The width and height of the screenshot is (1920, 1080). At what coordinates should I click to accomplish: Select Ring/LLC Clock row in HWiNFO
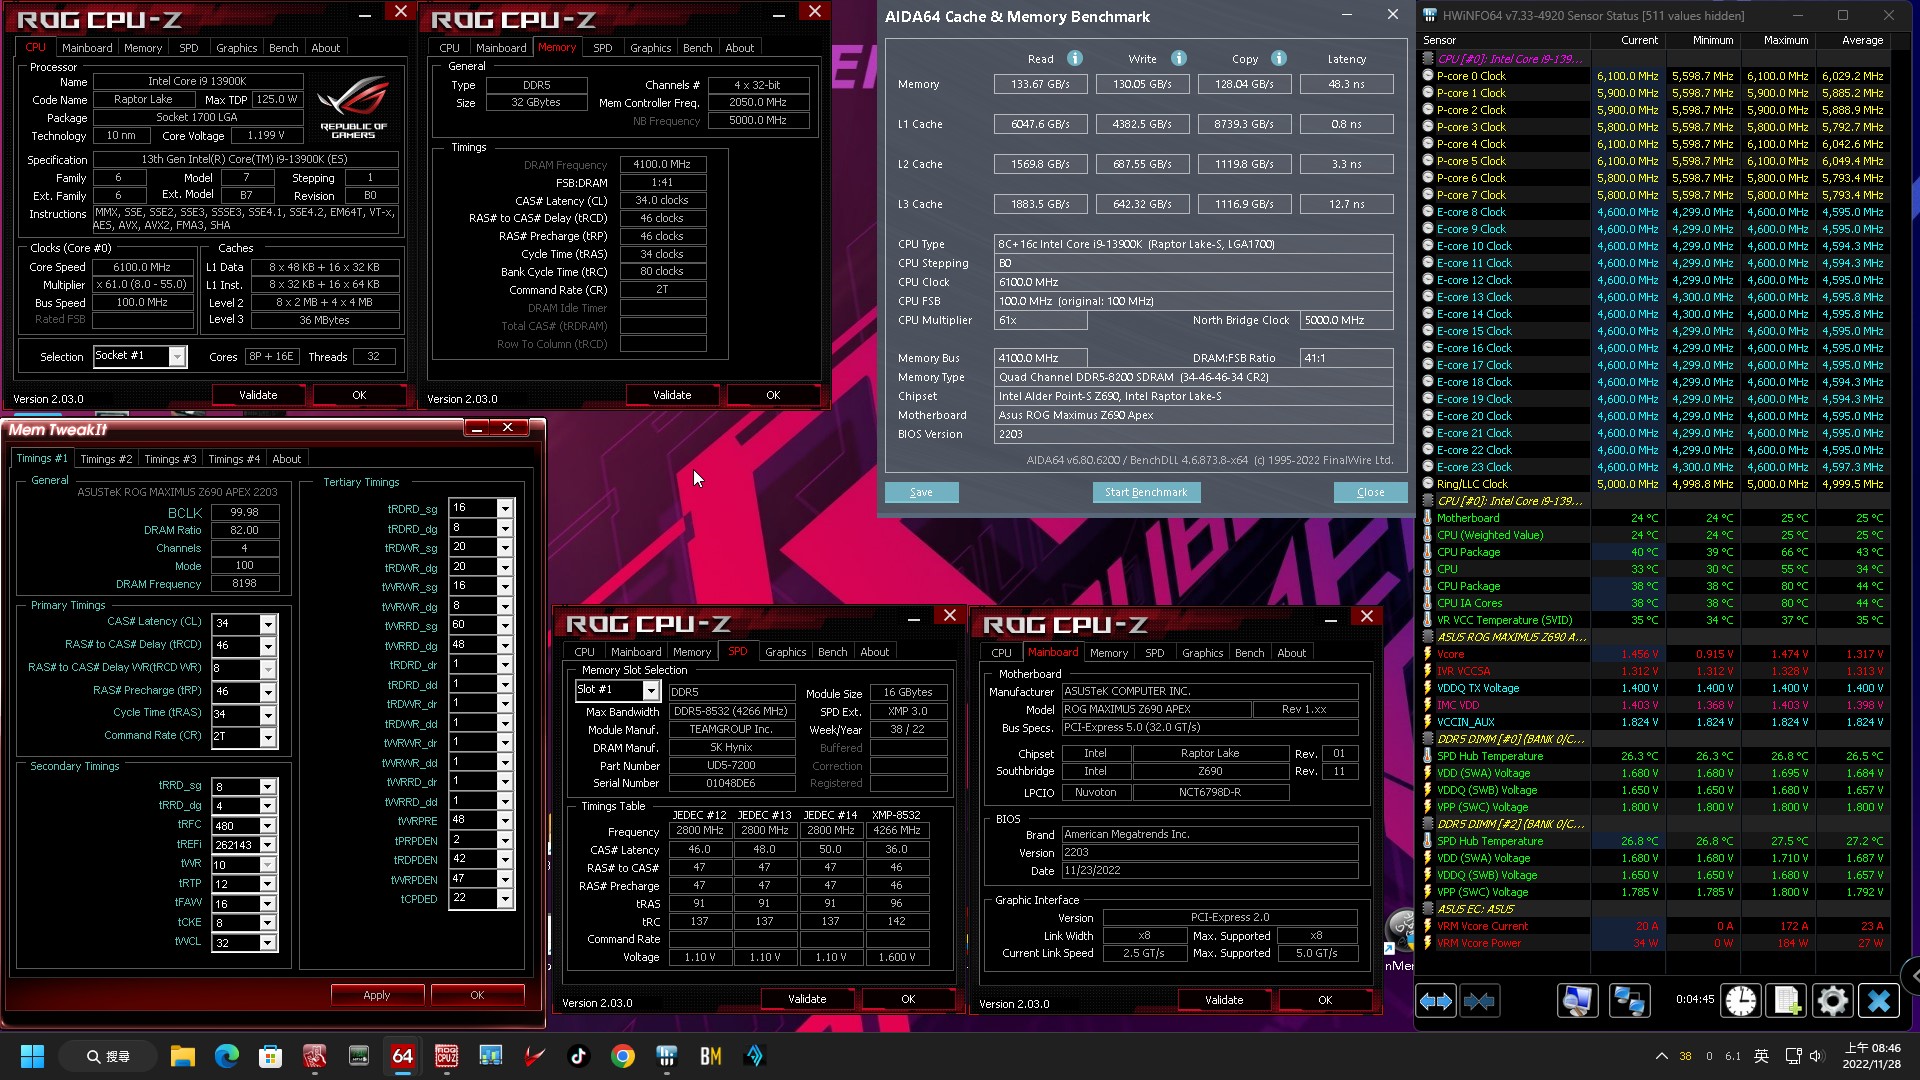pyautogui.click(x=1654, y=484)
